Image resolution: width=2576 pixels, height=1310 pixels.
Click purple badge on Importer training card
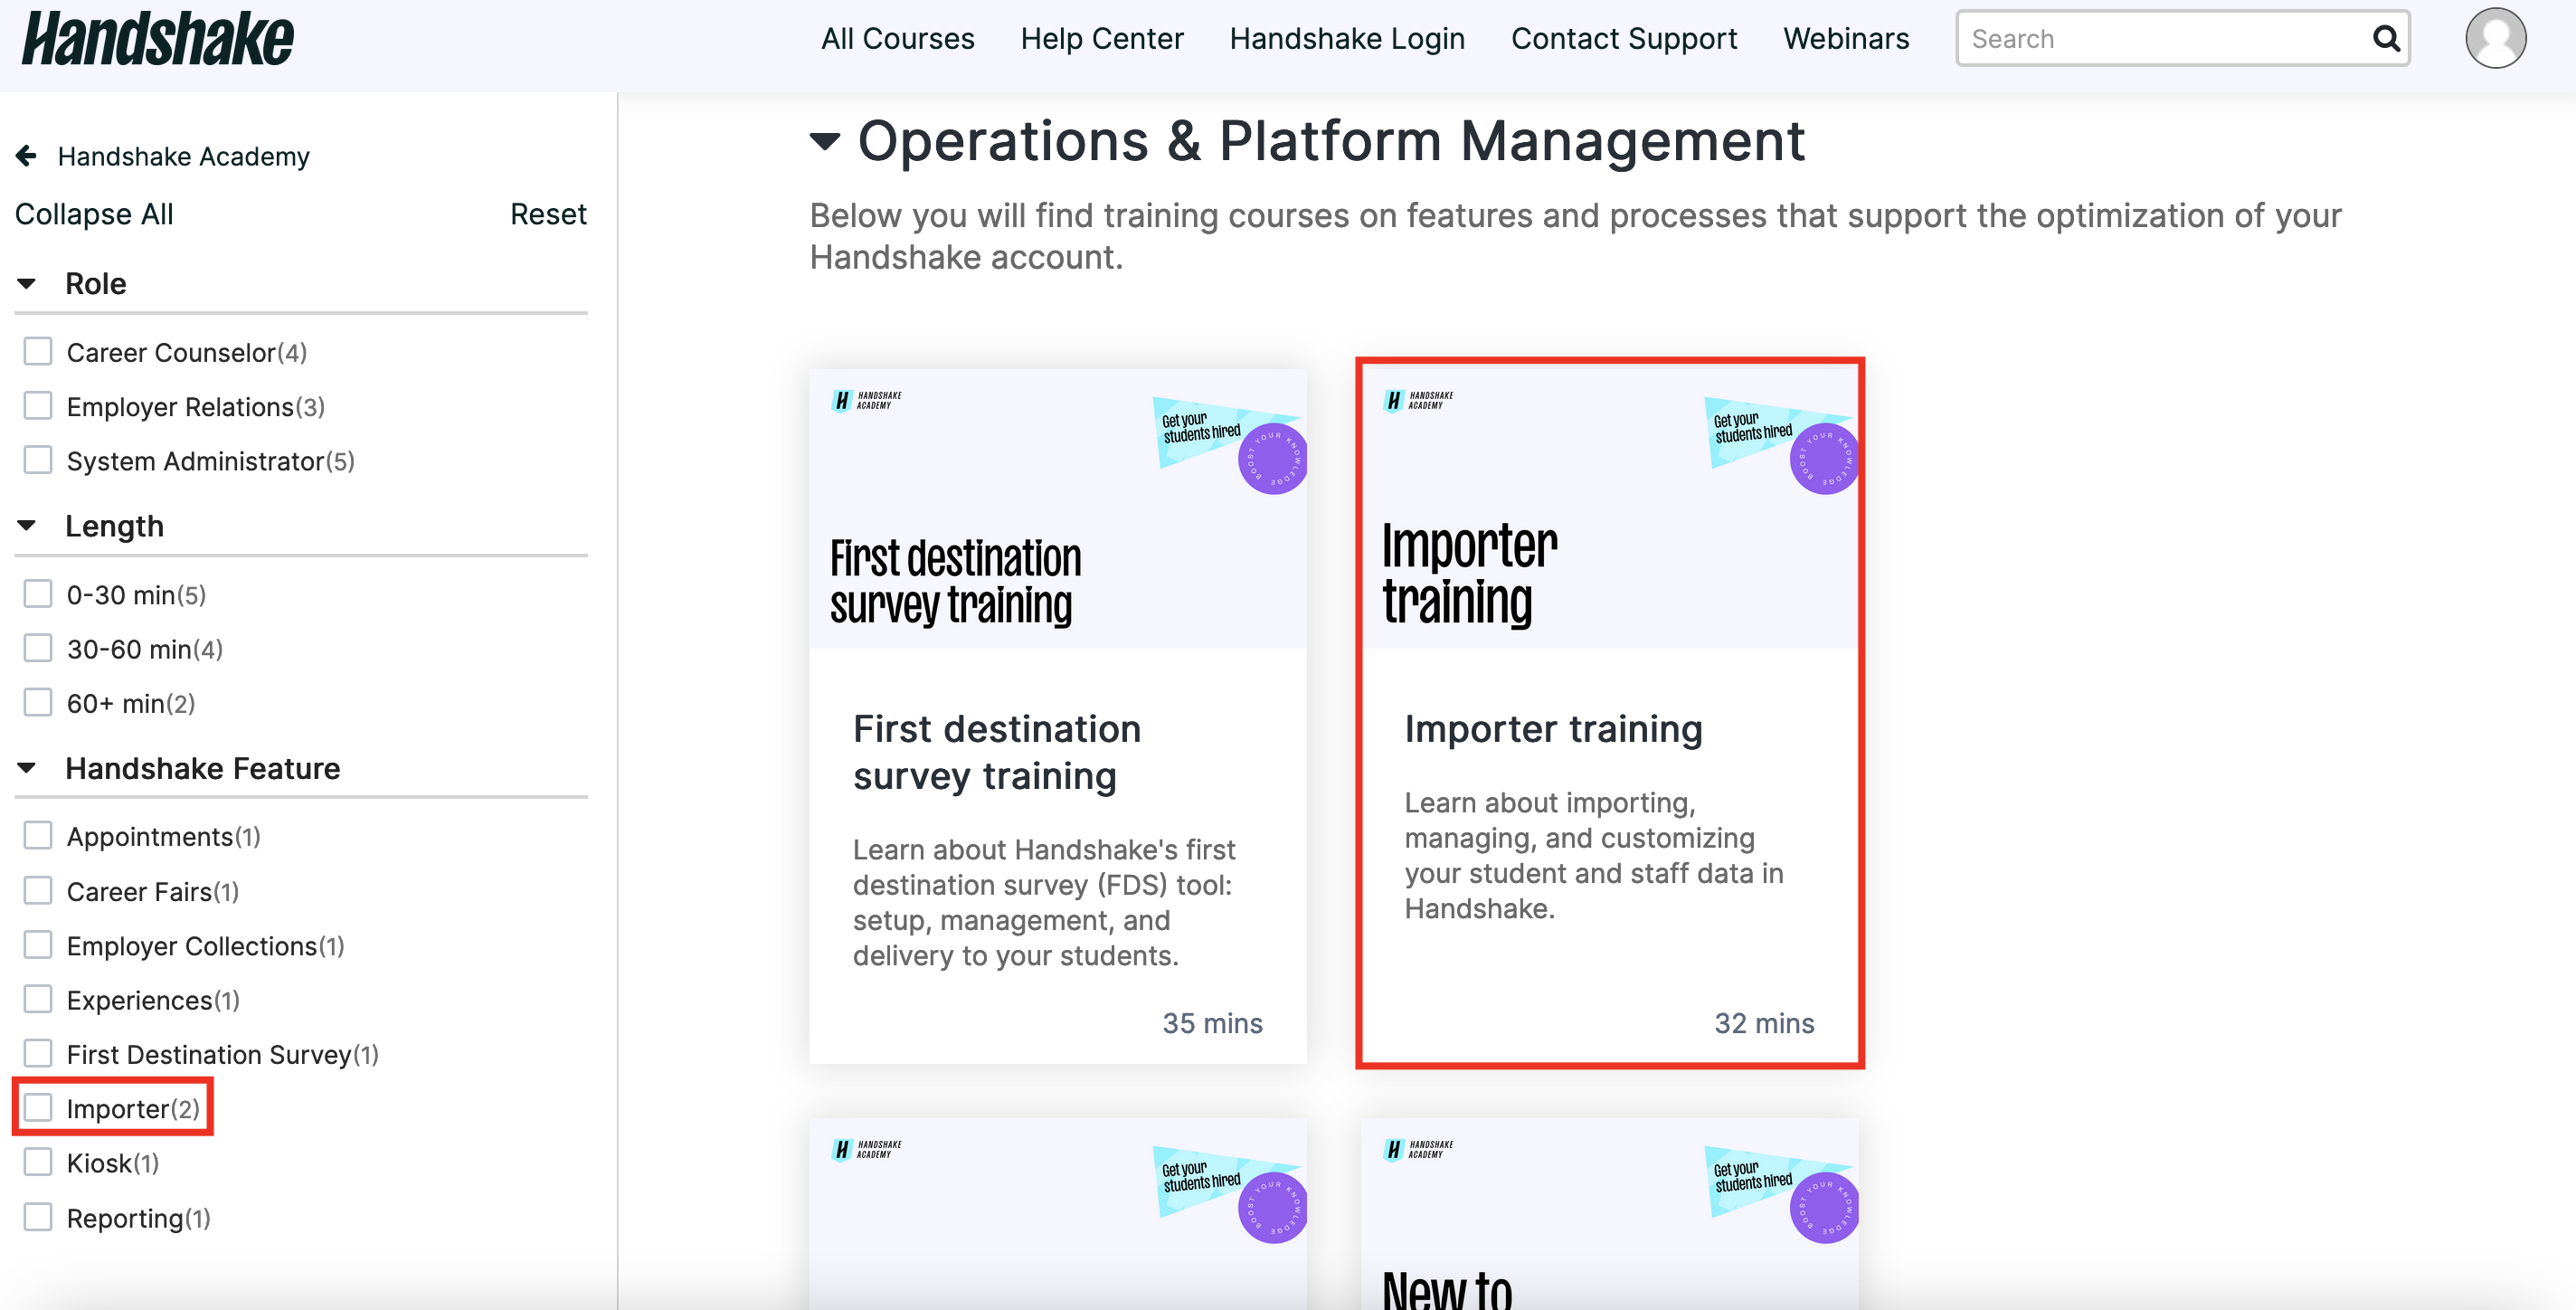1824,459
